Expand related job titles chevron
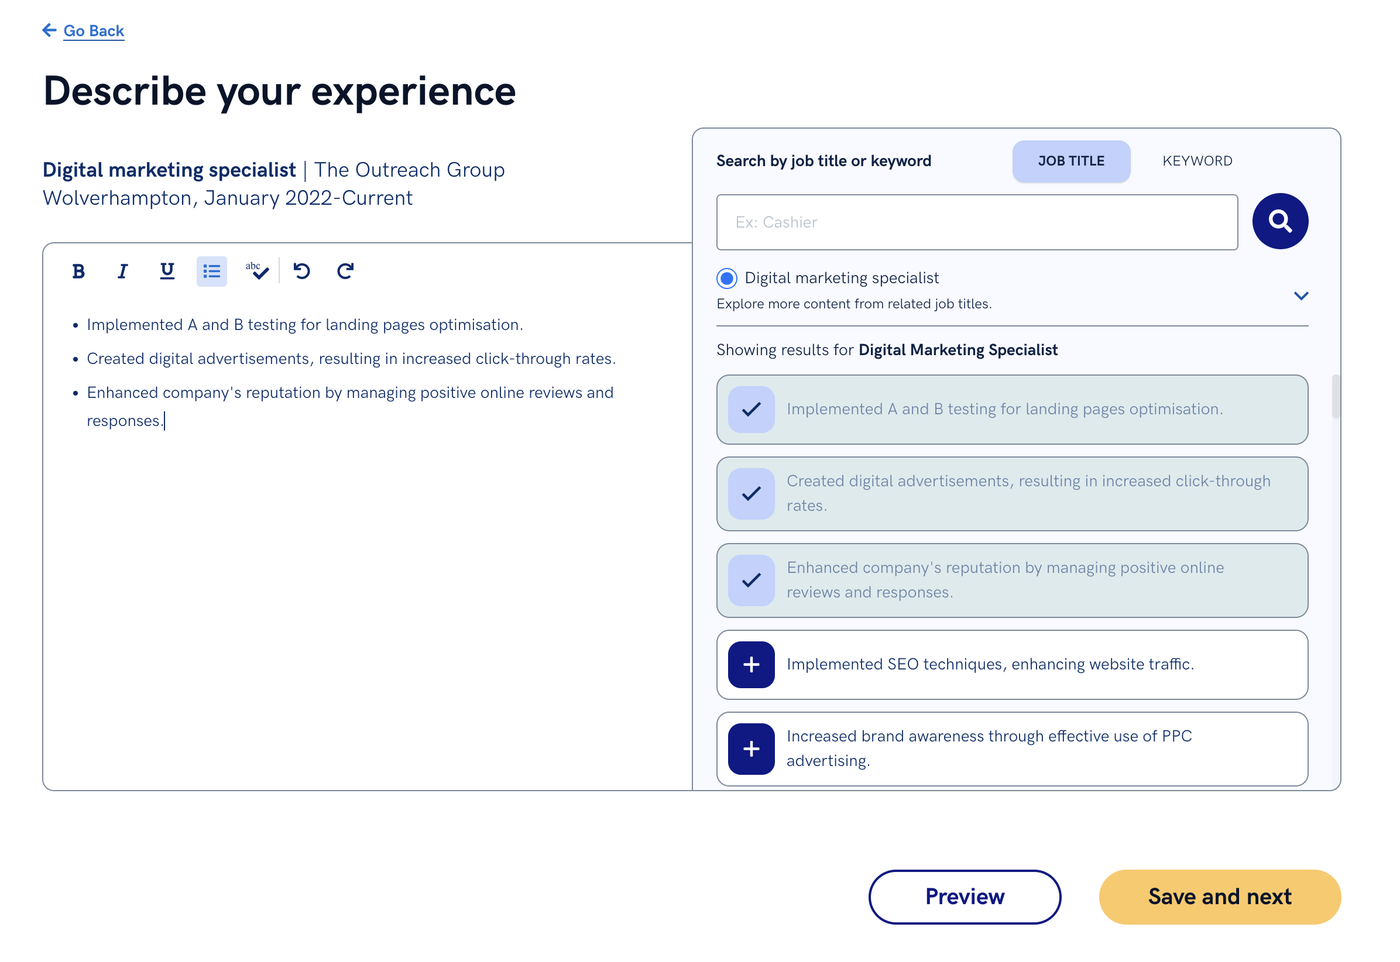 coord(1300,296)
